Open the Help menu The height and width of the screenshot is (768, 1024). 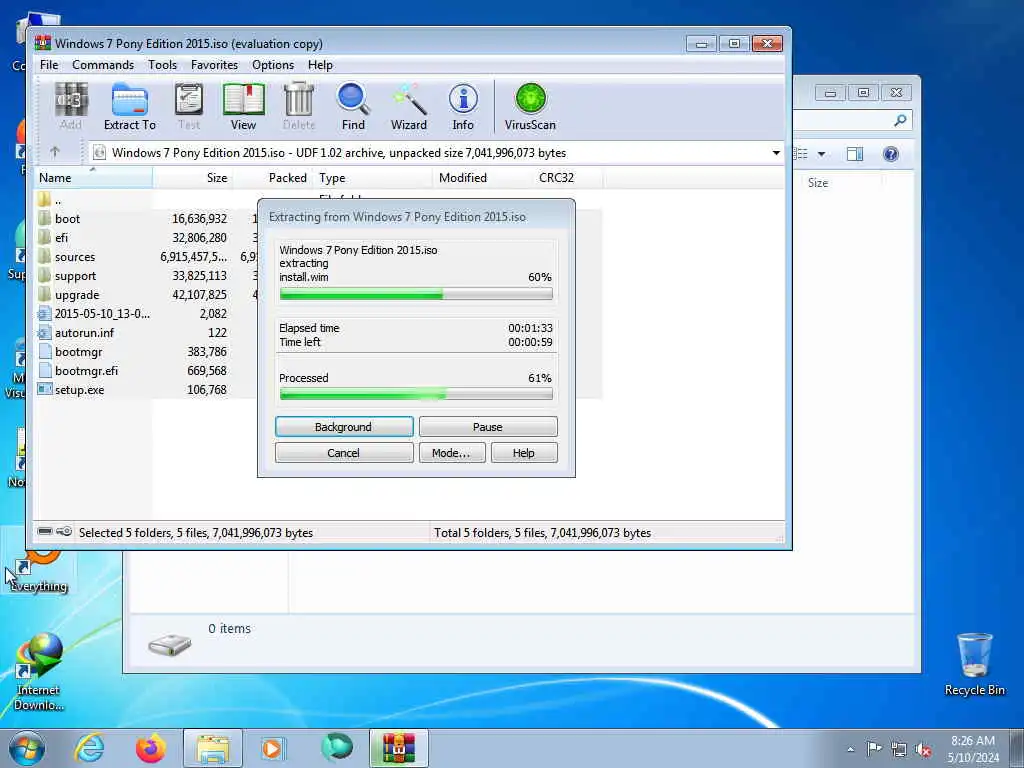tap(320, 65)
